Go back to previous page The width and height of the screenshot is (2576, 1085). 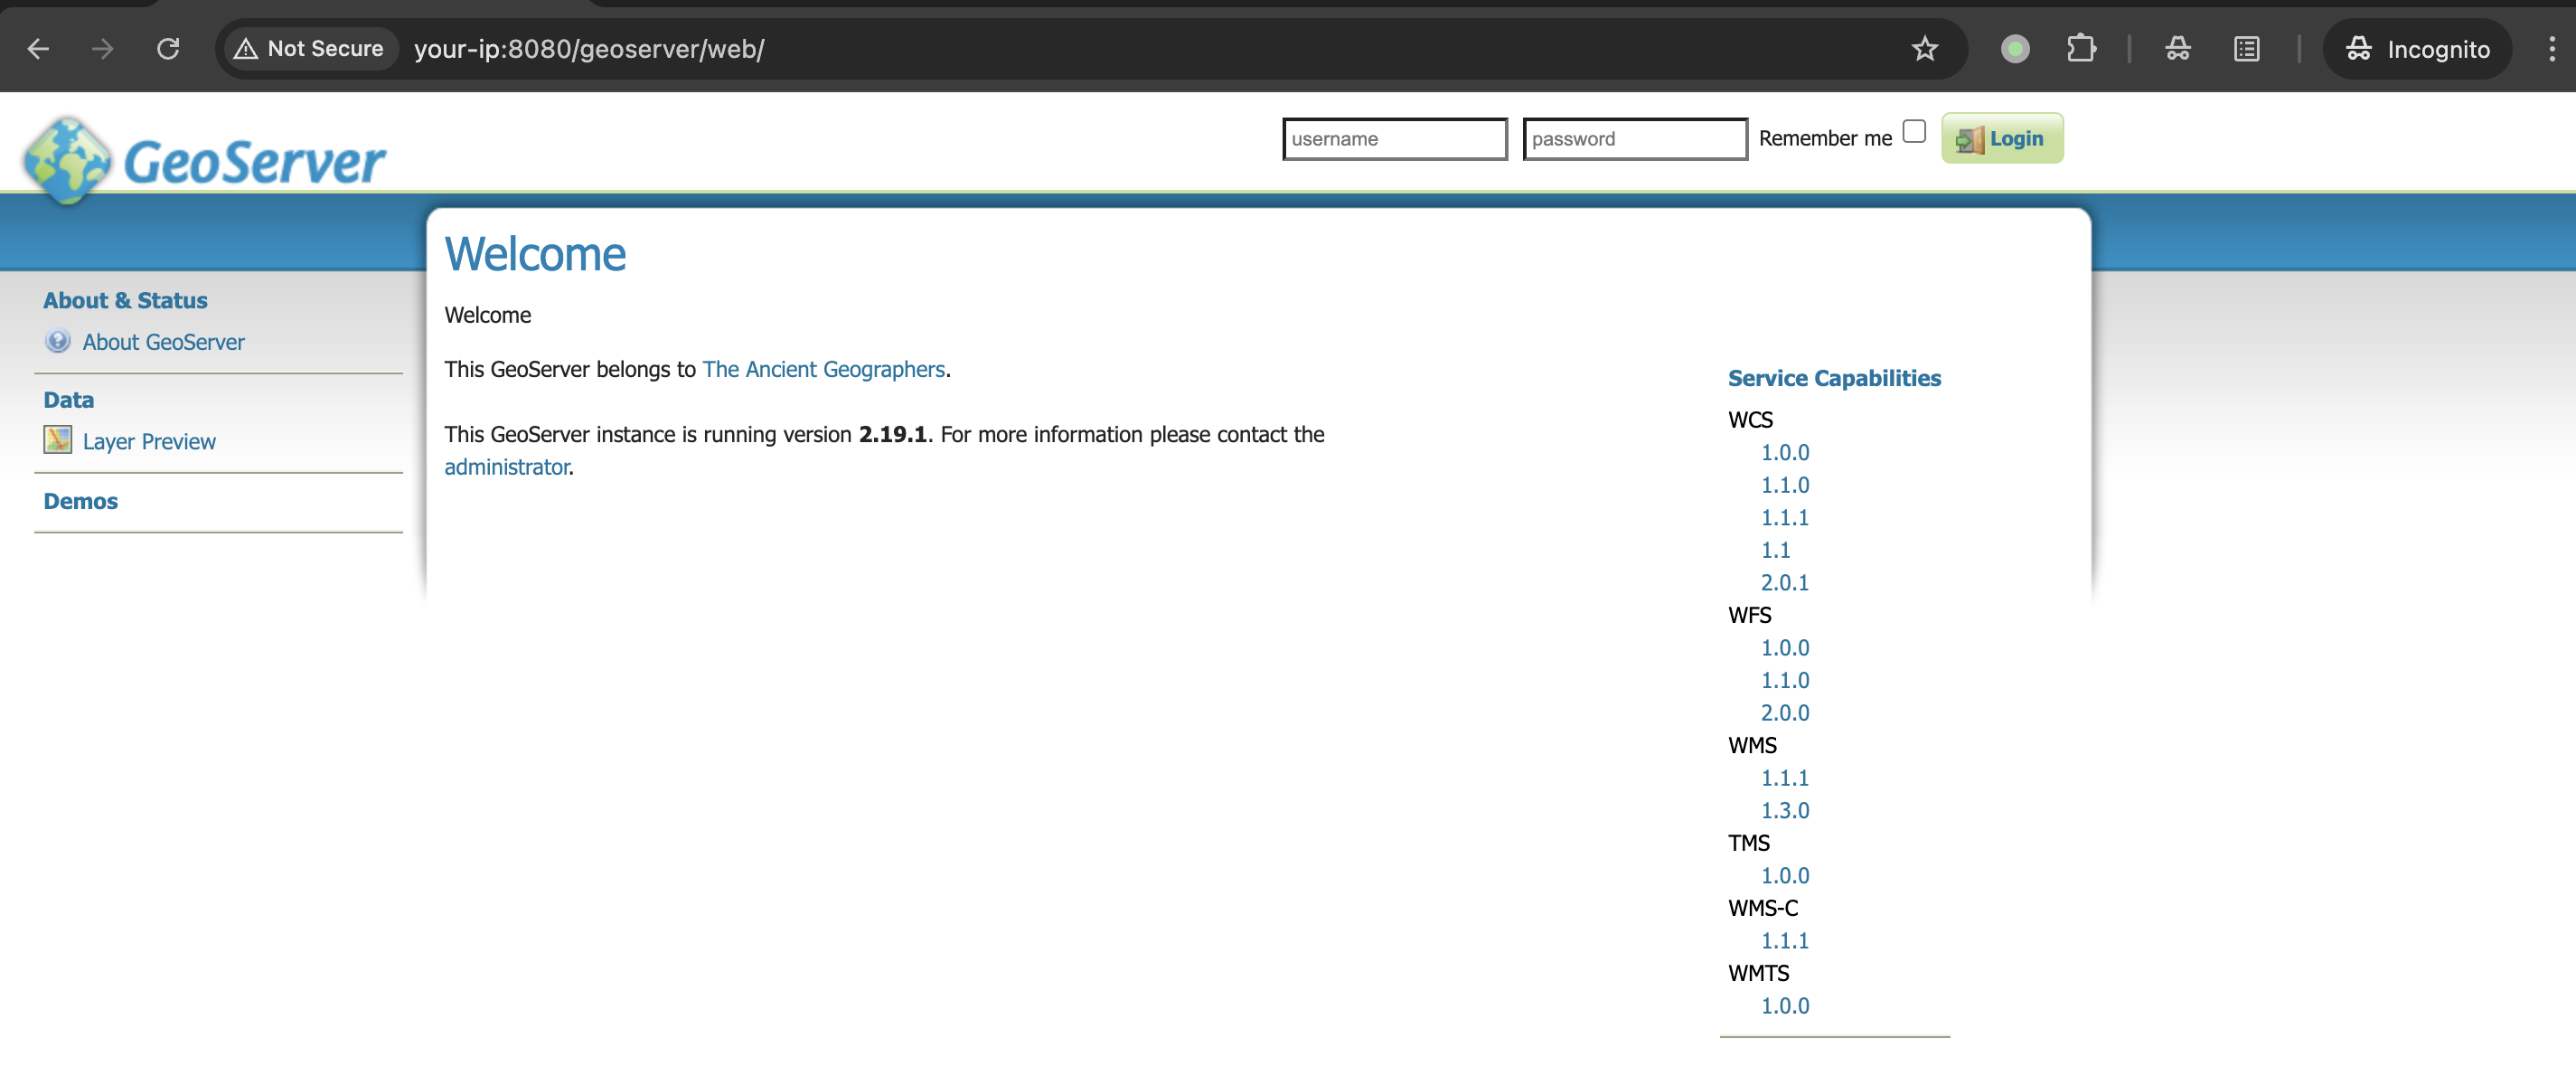38,49
